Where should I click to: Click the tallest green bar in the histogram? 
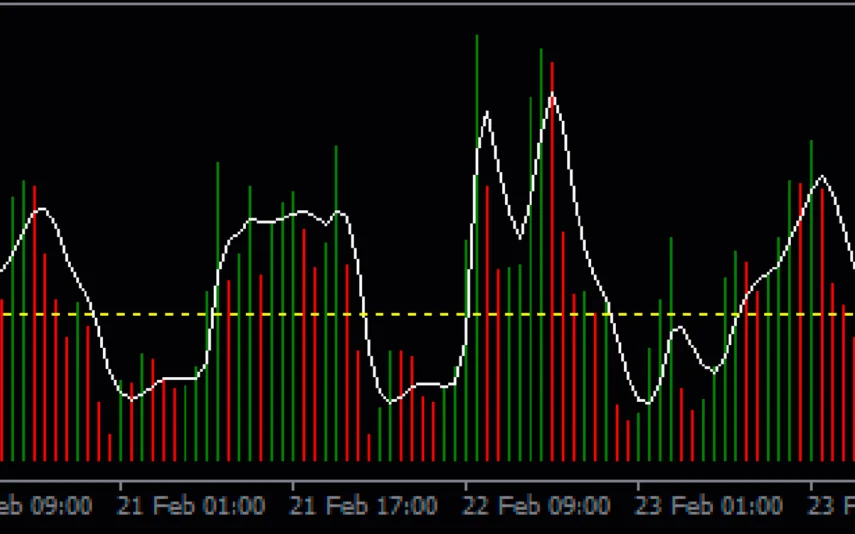476,250
